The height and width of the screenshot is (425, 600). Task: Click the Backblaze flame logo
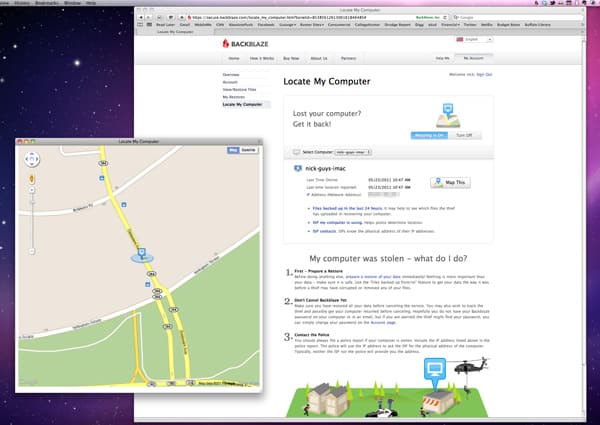(x=225, y=44)
